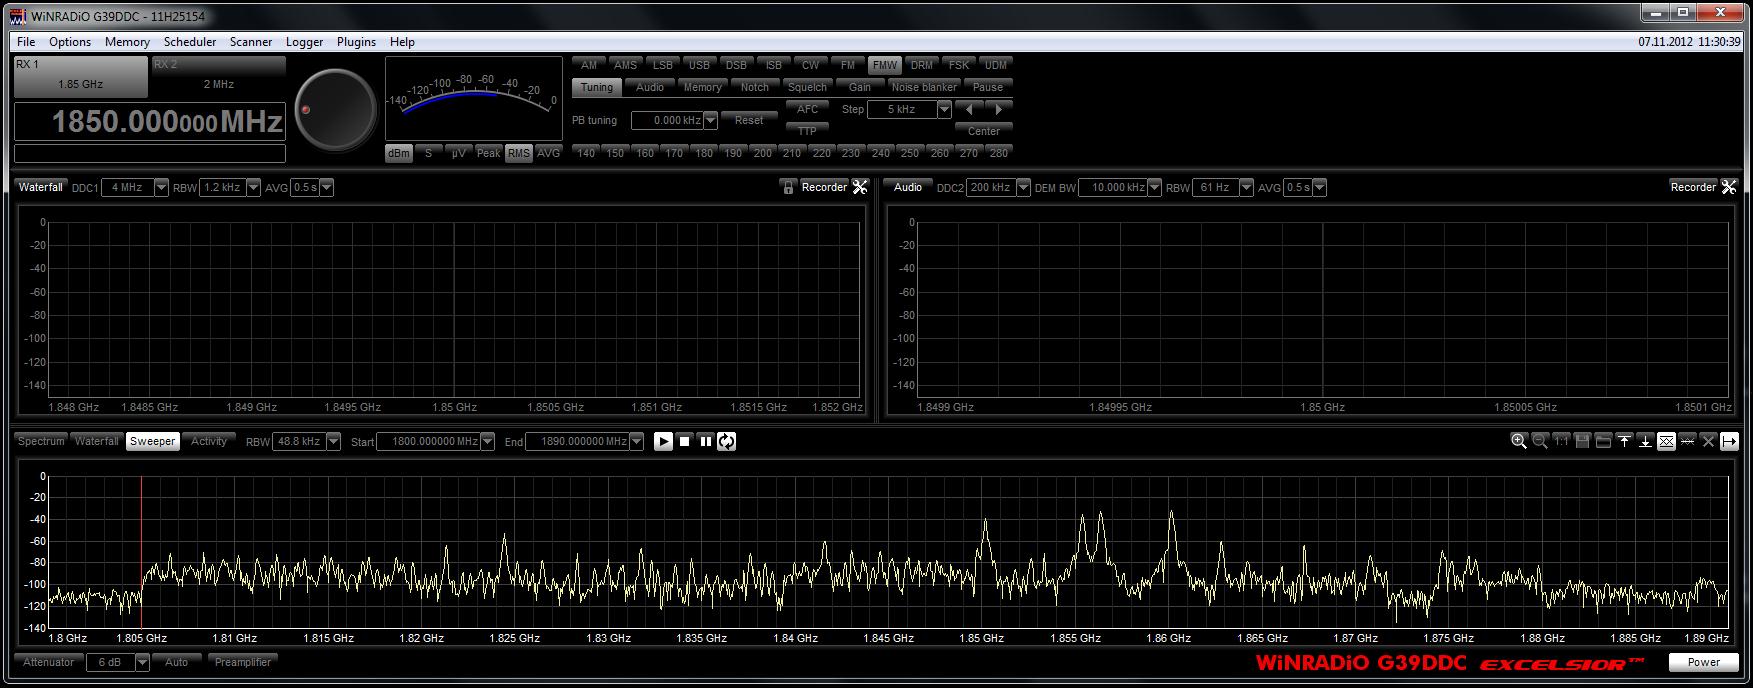This screenshot has width=1753, height=688.
Task: Open the Scheduler menu
Action: click(190, 42)
